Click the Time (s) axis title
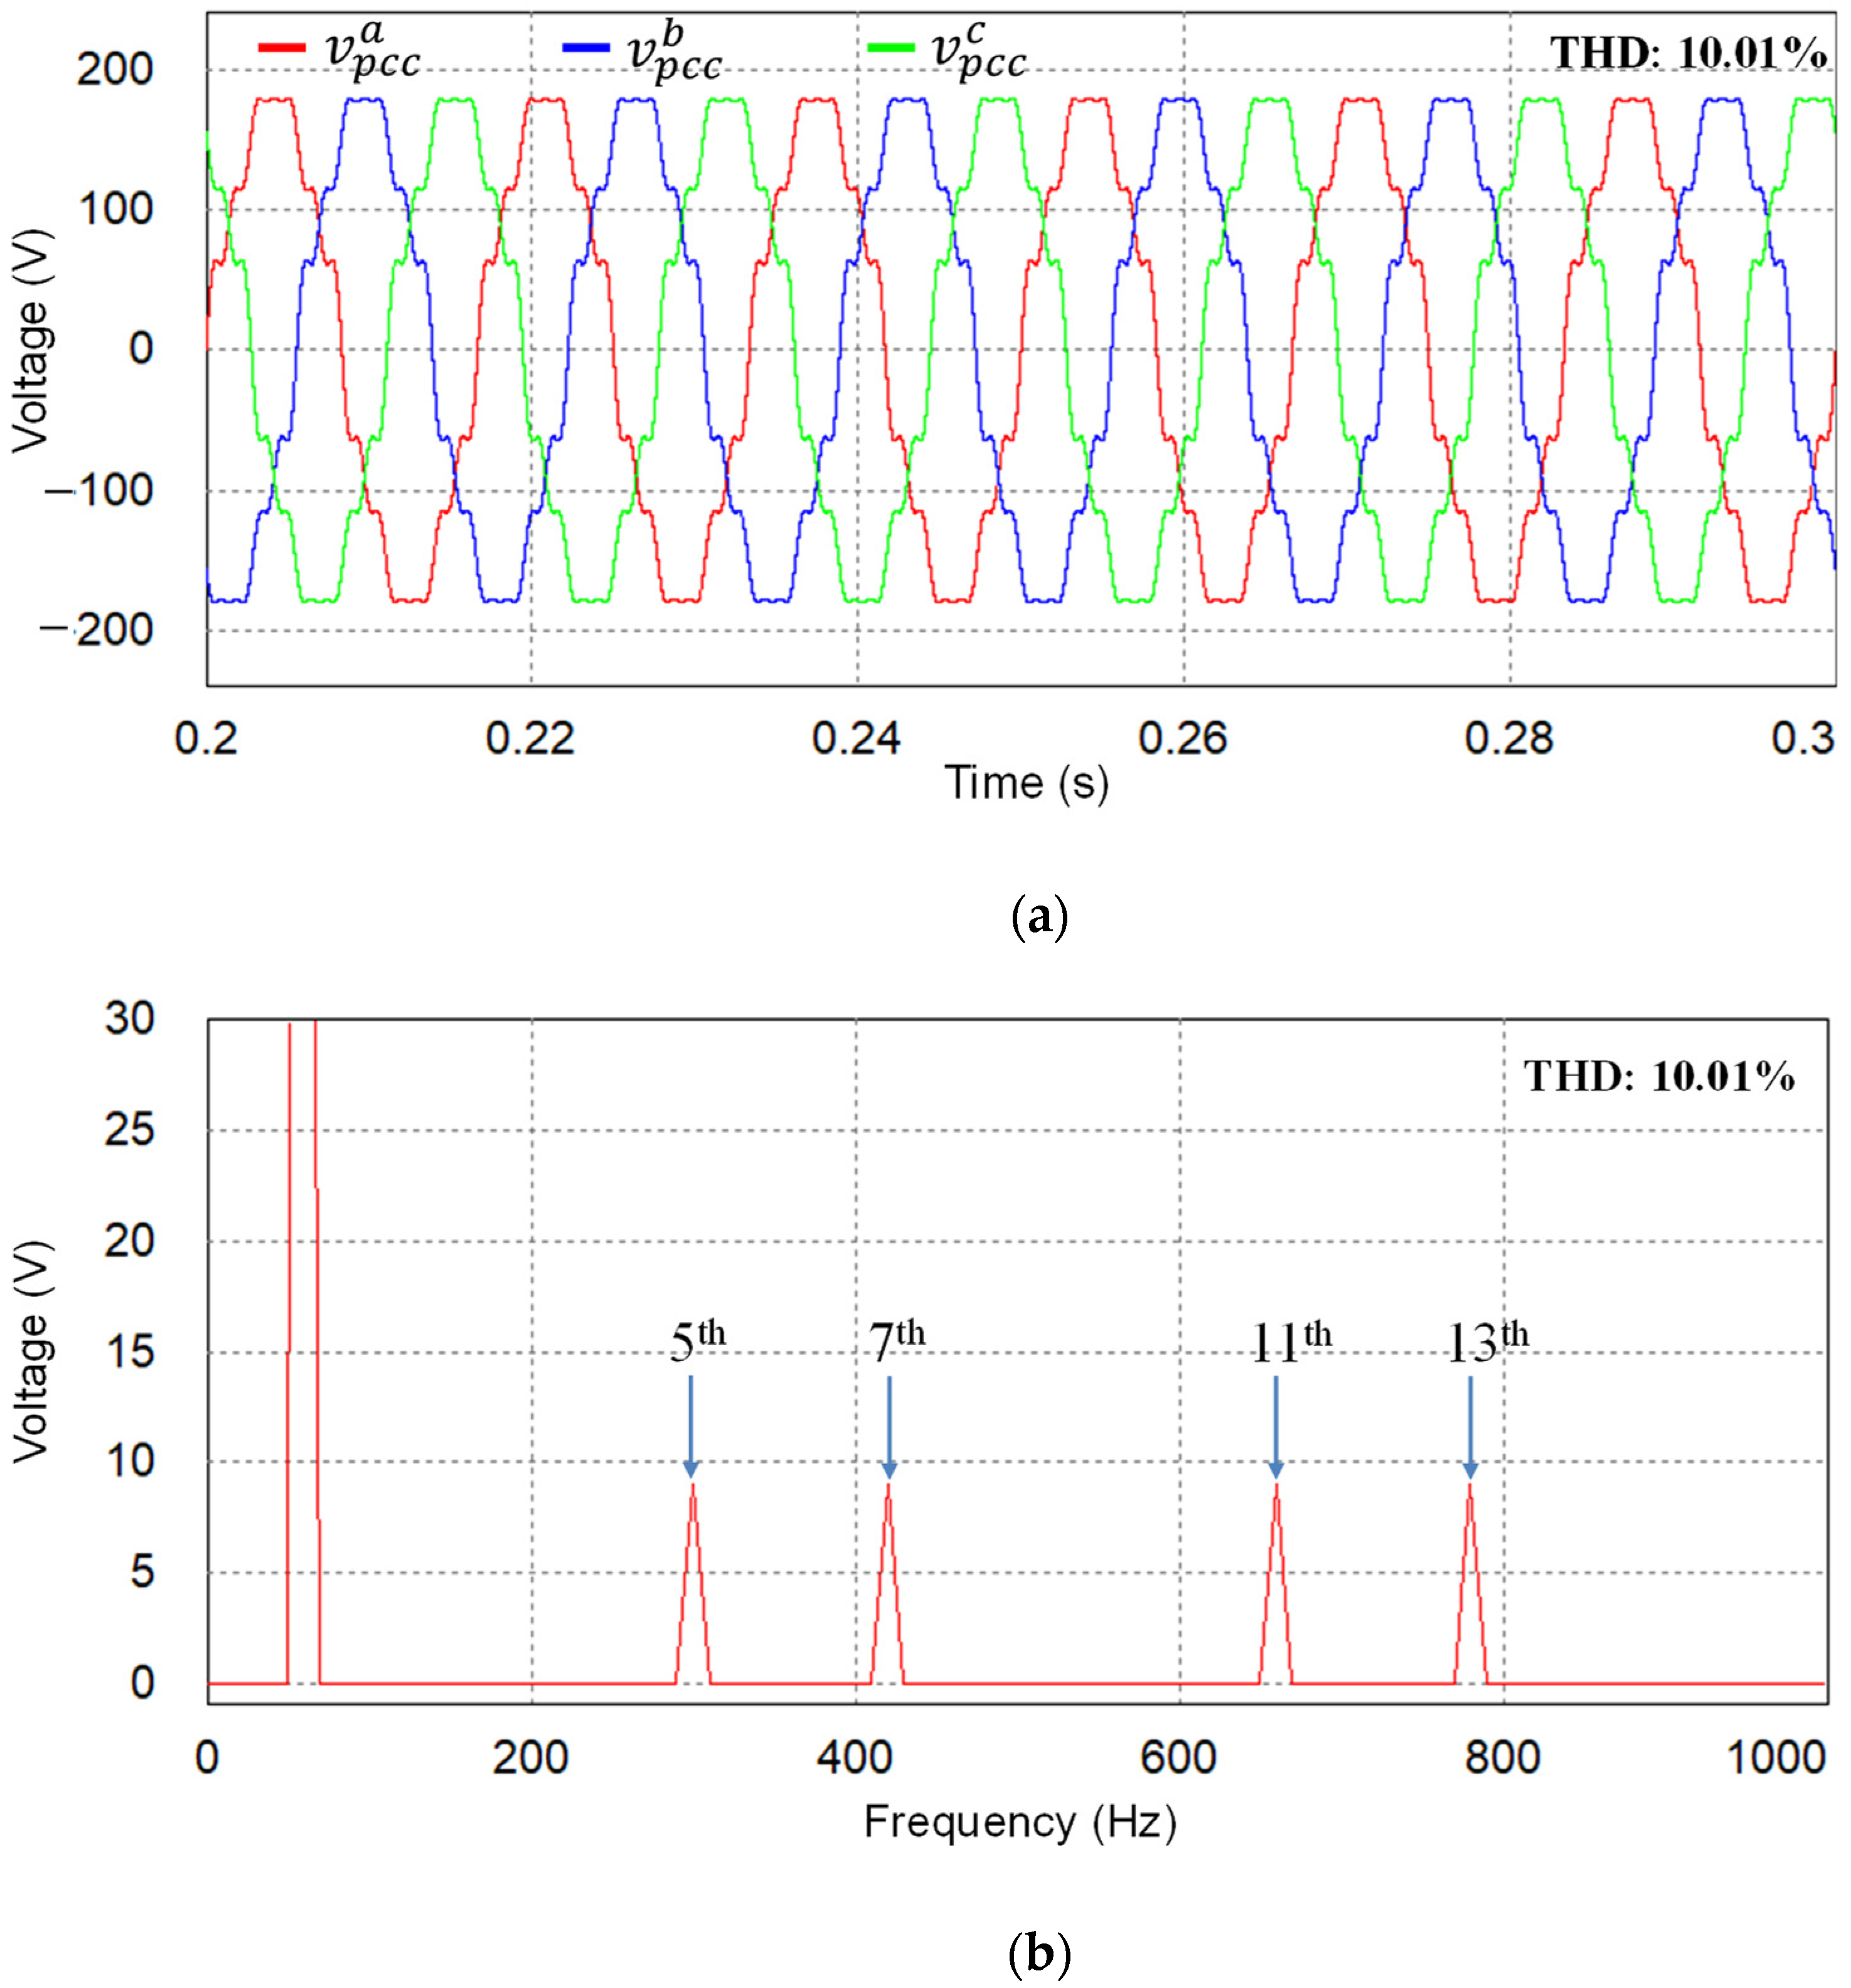Screen dimensions: 1851x1988 point(1026,782)
